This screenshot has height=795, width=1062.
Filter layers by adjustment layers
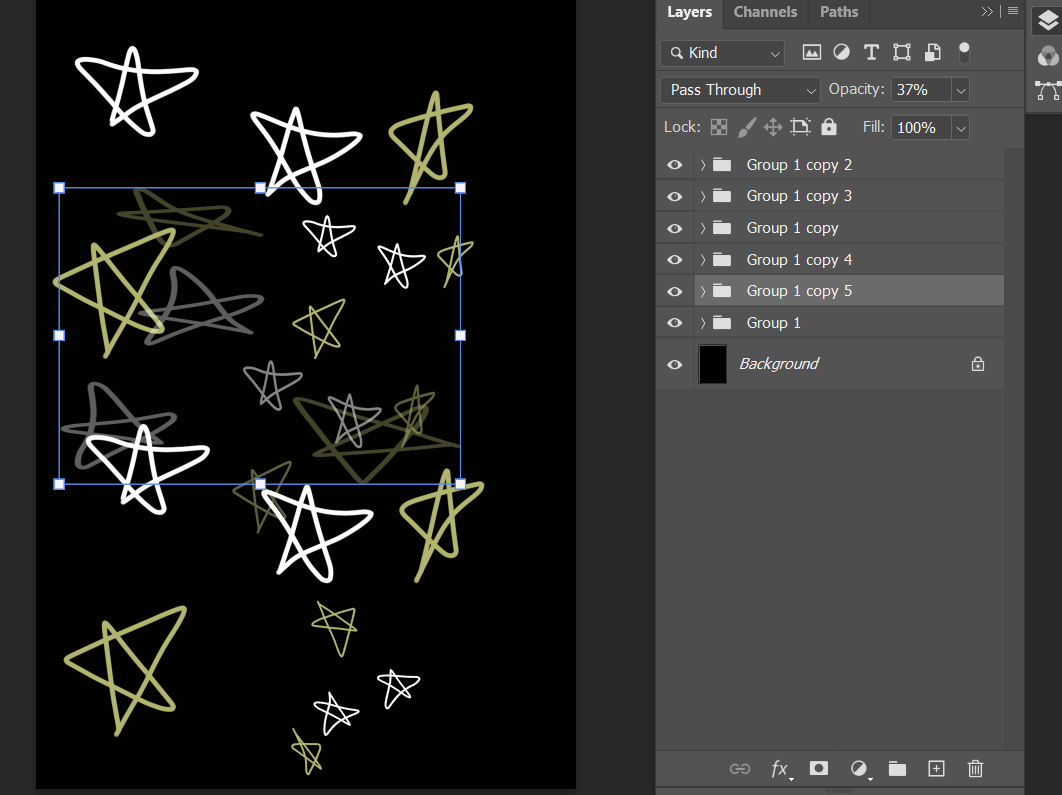(841, 52)
